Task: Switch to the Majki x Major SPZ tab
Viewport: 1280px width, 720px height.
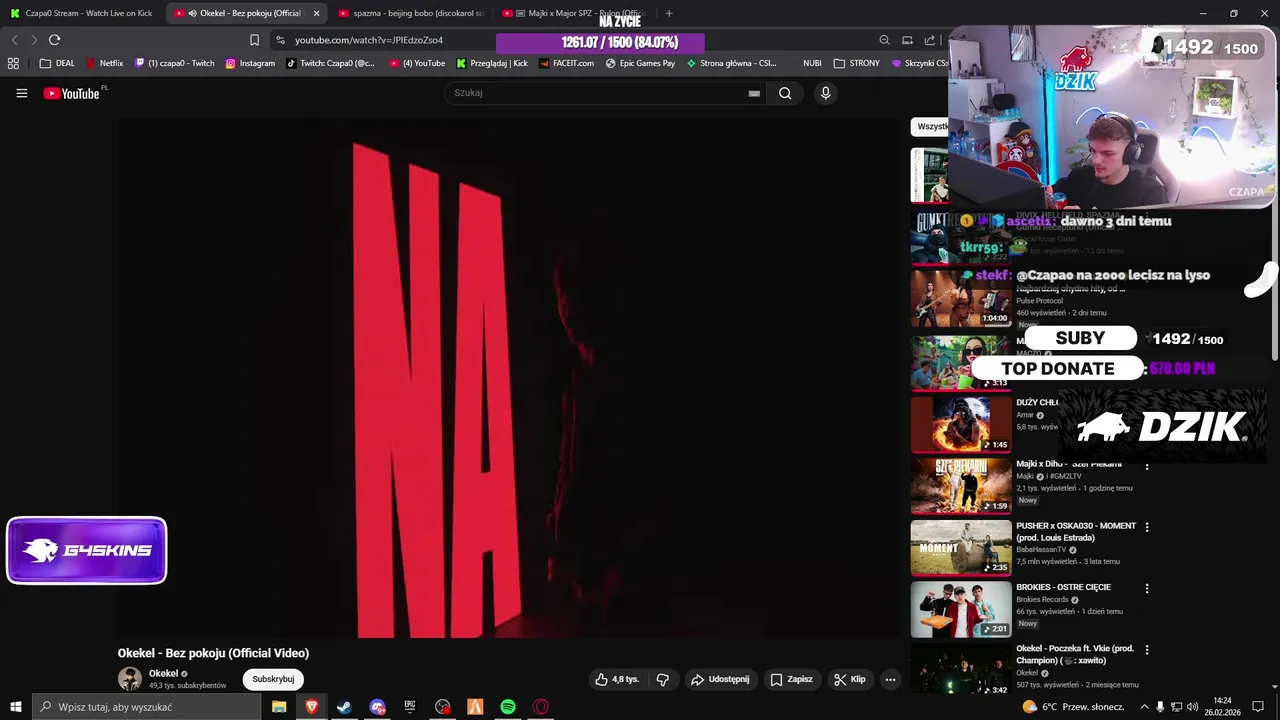Action: tap(572, 13)
